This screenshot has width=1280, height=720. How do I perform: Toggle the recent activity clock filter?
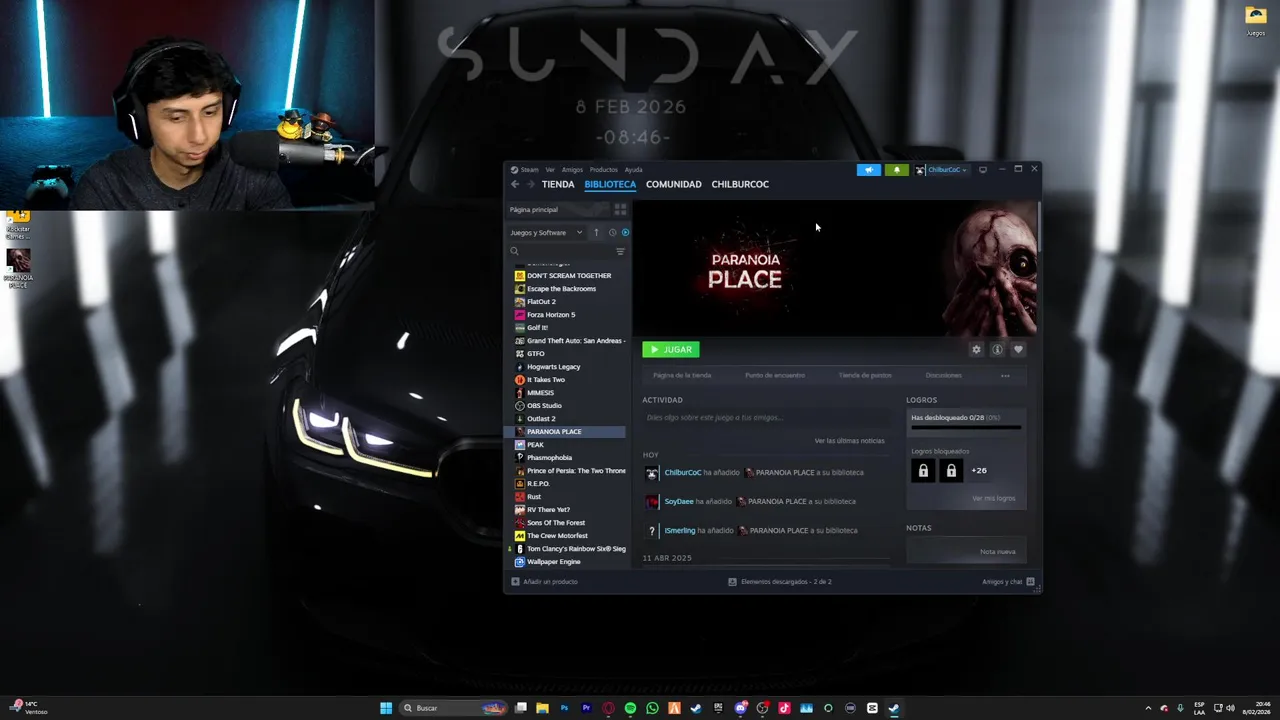612,233
